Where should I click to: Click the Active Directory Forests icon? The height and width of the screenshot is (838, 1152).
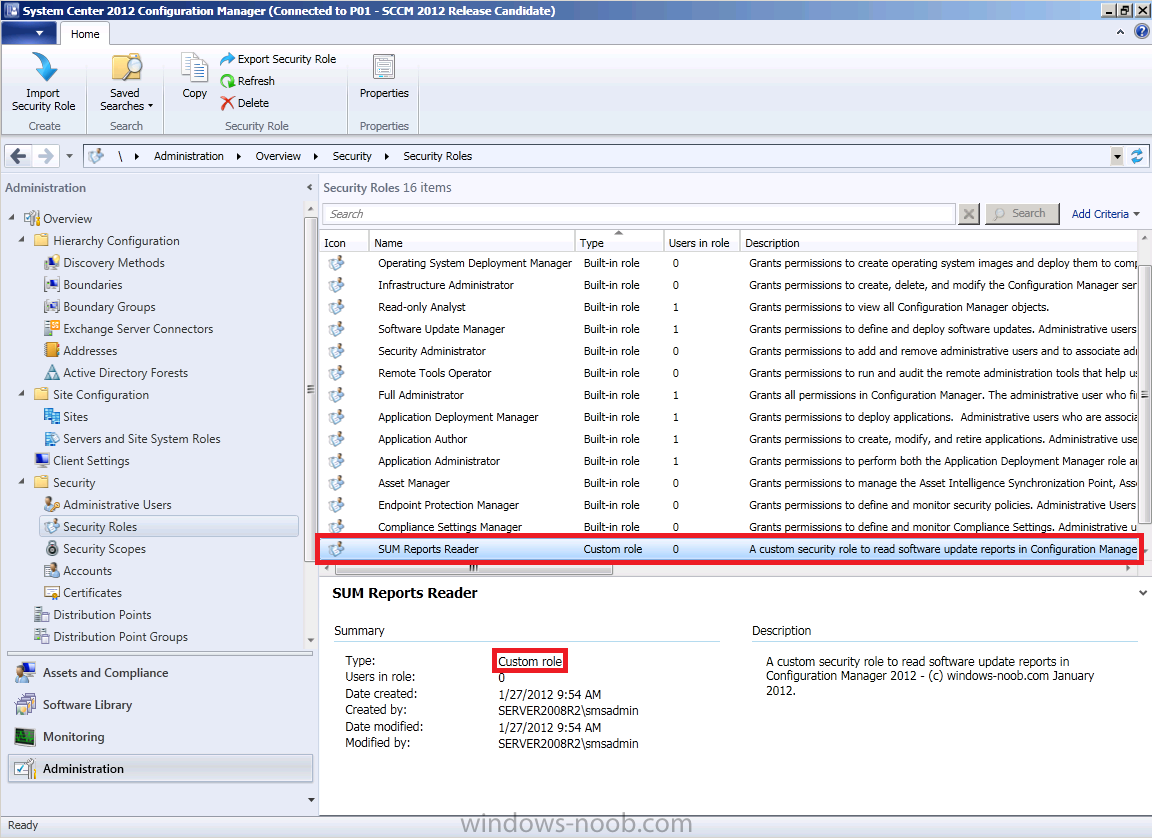(51, 372)
